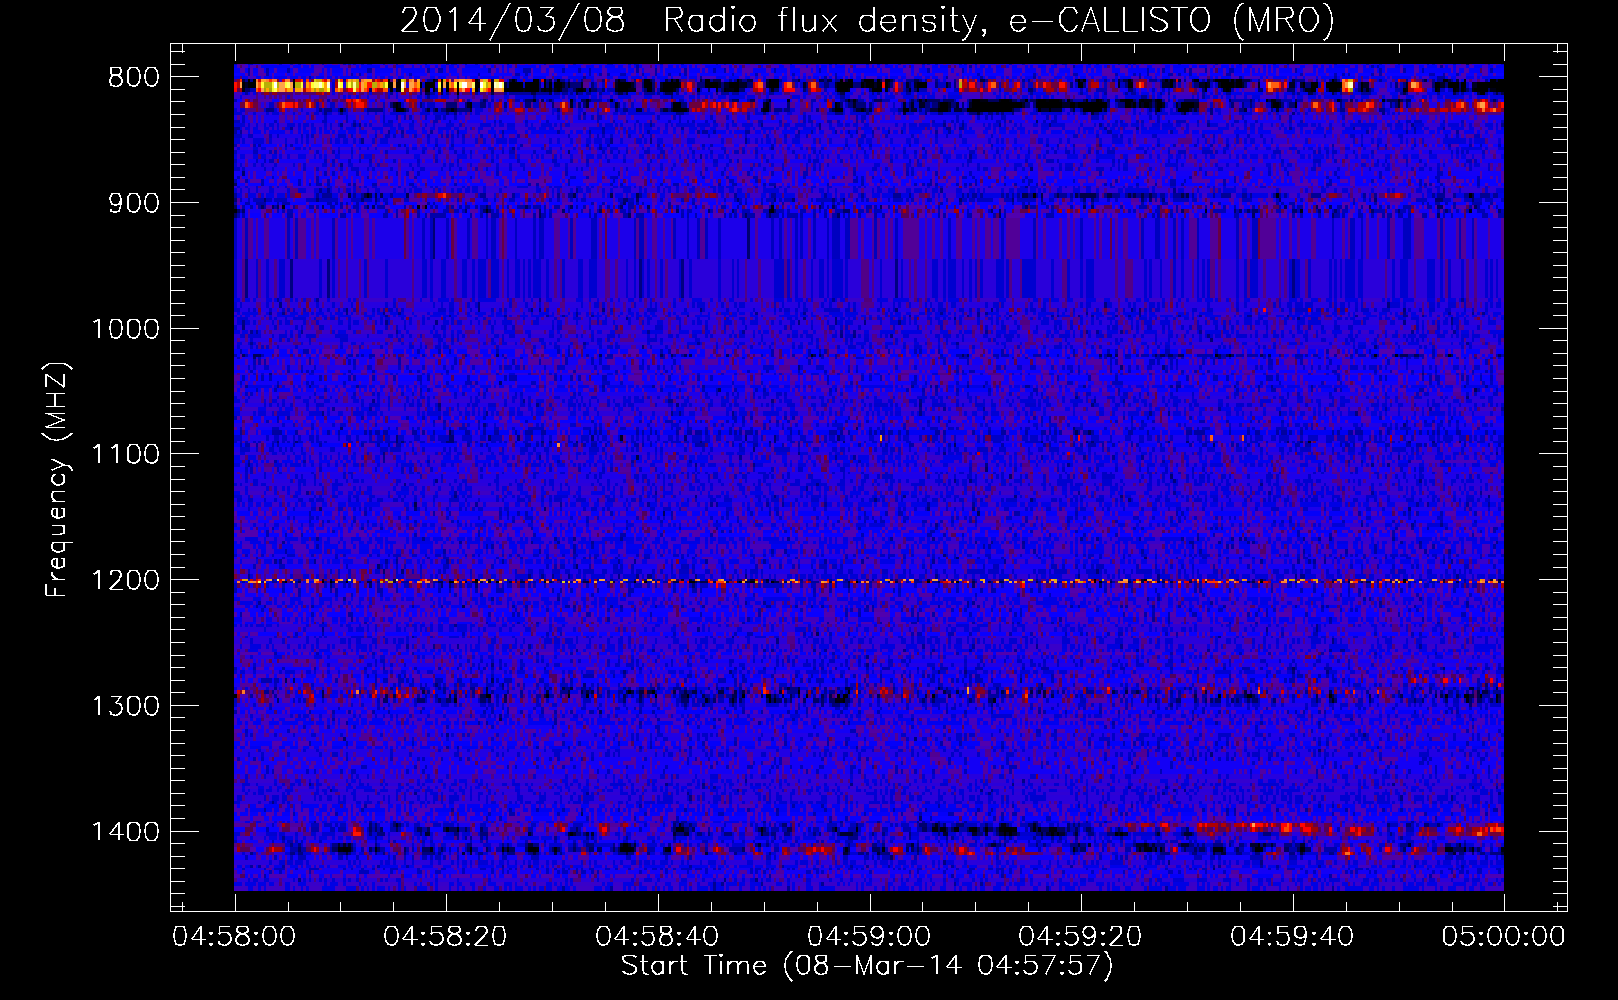Click the 1300 frequency tick label
This screenshot has height=1000, width=1618.
coord(126,706)
